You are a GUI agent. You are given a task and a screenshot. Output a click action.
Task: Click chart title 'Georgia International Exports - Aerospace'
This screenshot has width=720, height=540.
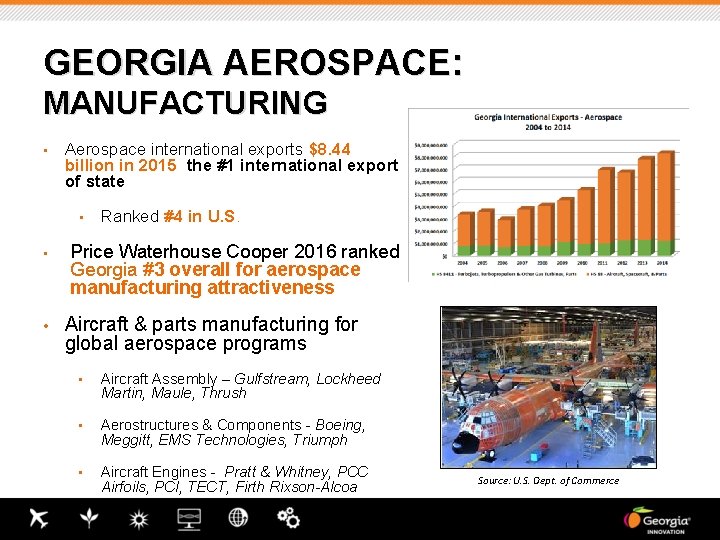pos(548,117)
